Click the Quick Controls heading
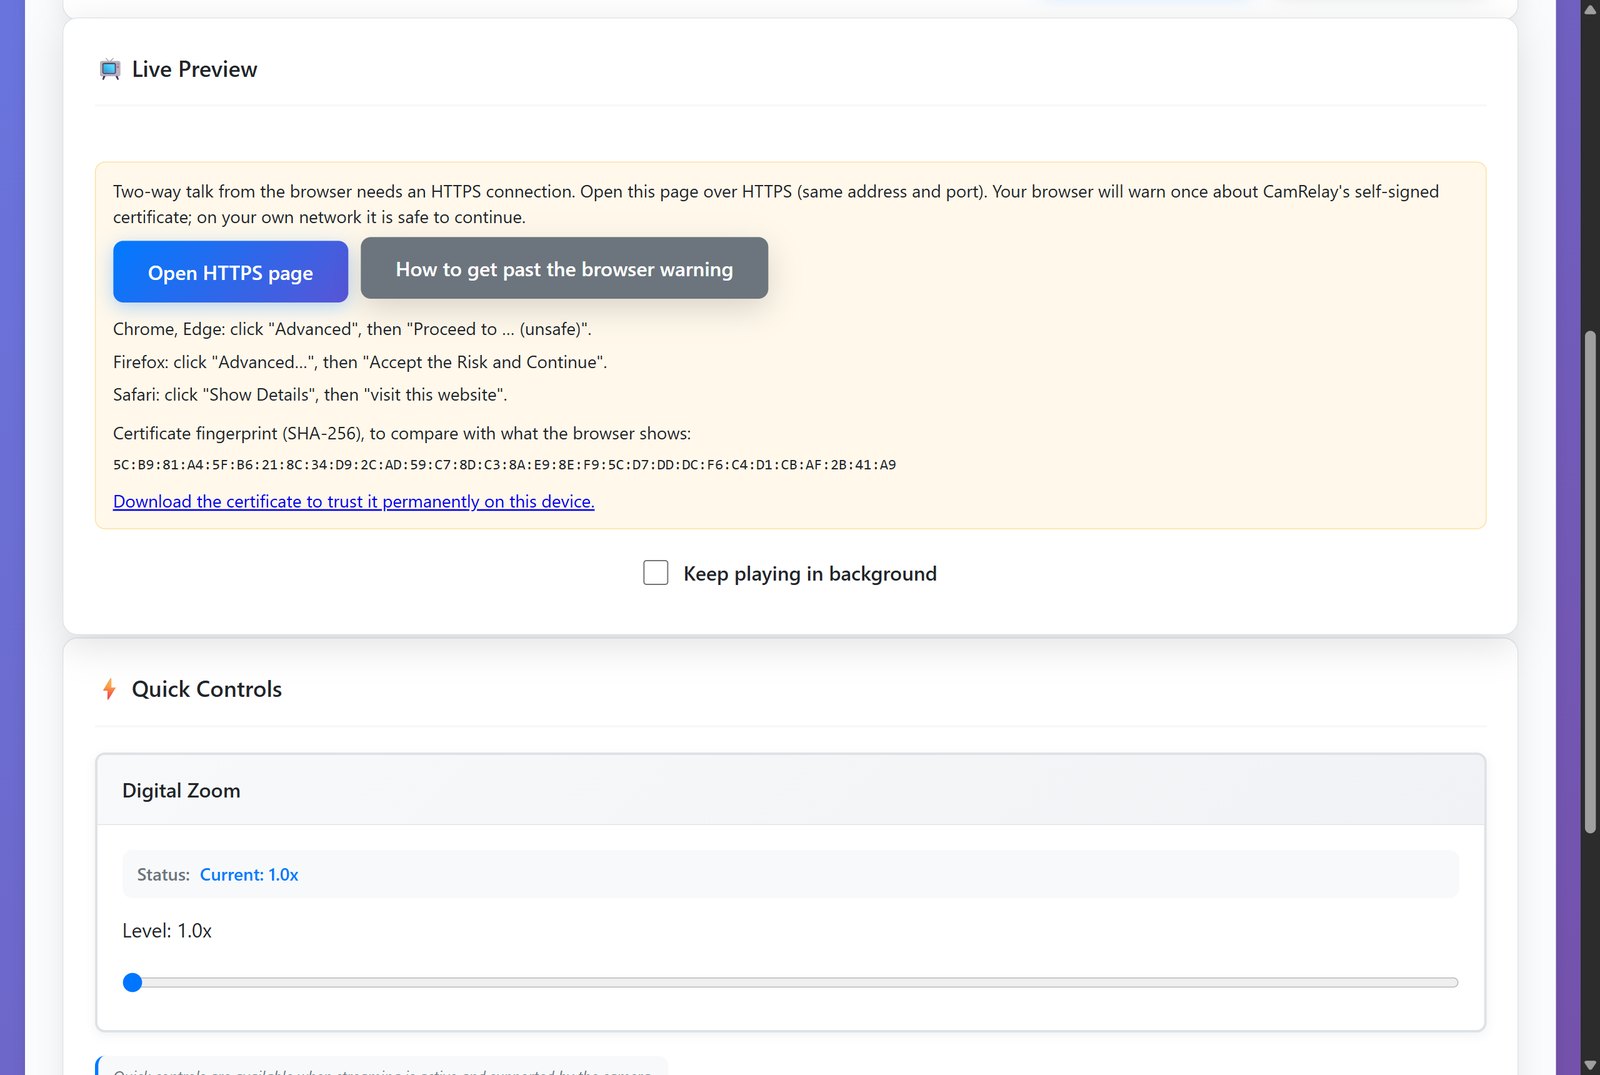Image resolution: width=1600 pixels, height=1075 pixels. click(x=207, y=689)
